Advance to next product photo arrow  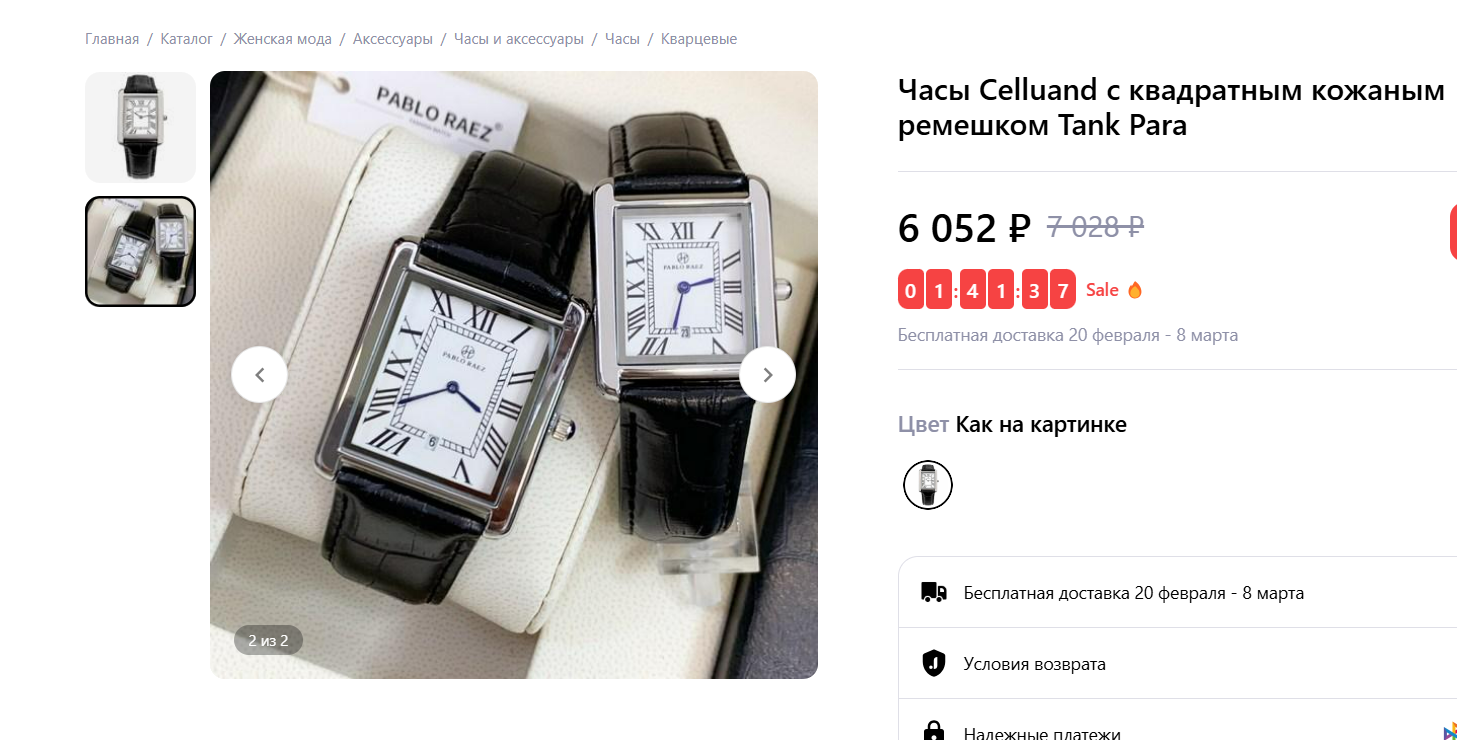point(767,375)
